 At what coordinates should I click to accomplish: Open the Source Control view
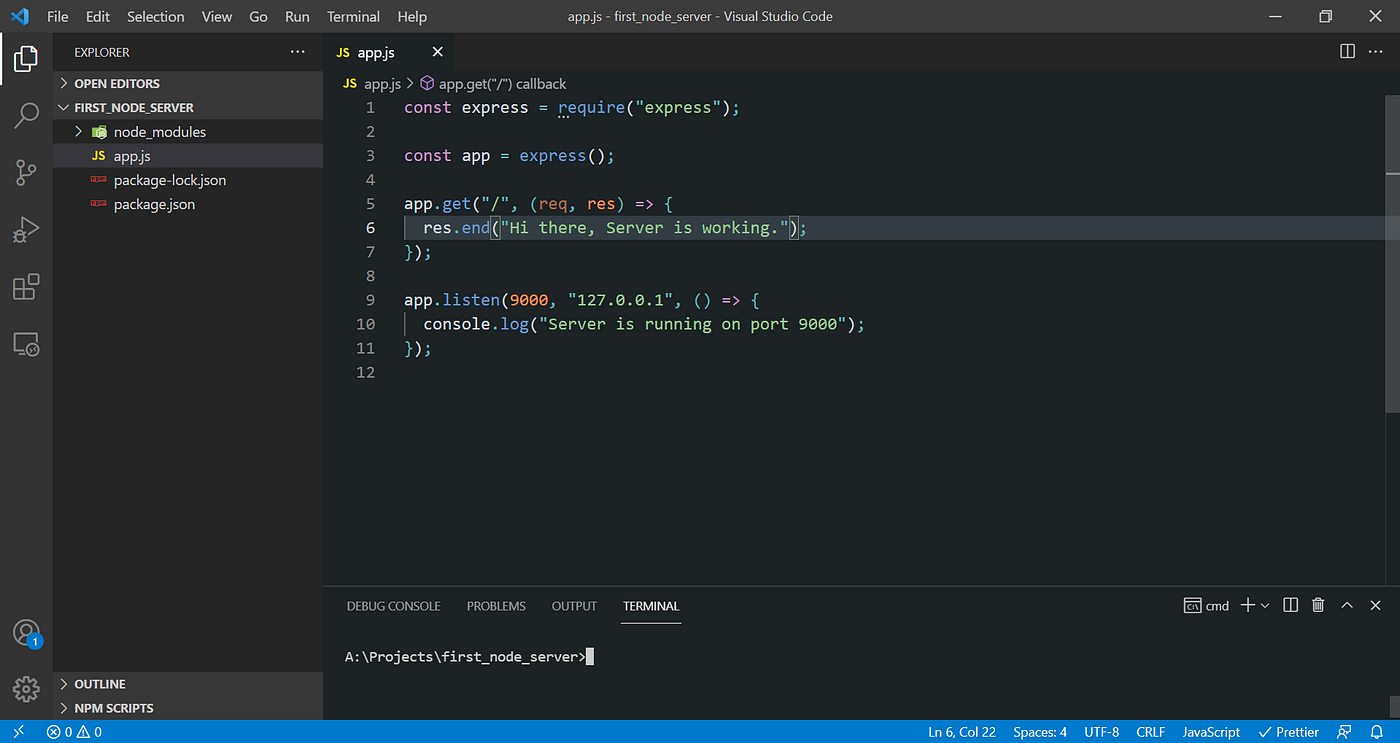[x=26, y=172]
